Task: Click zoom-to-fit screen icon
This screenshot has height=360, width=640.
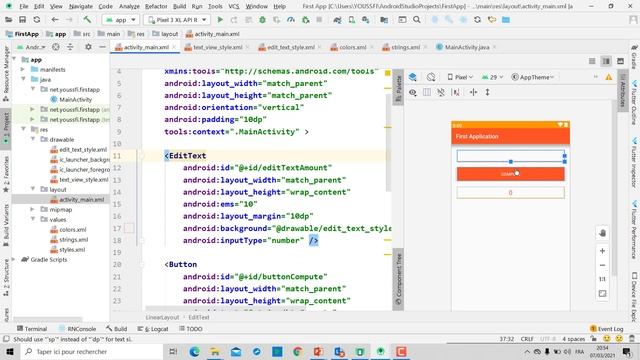Action: [602, 293]
